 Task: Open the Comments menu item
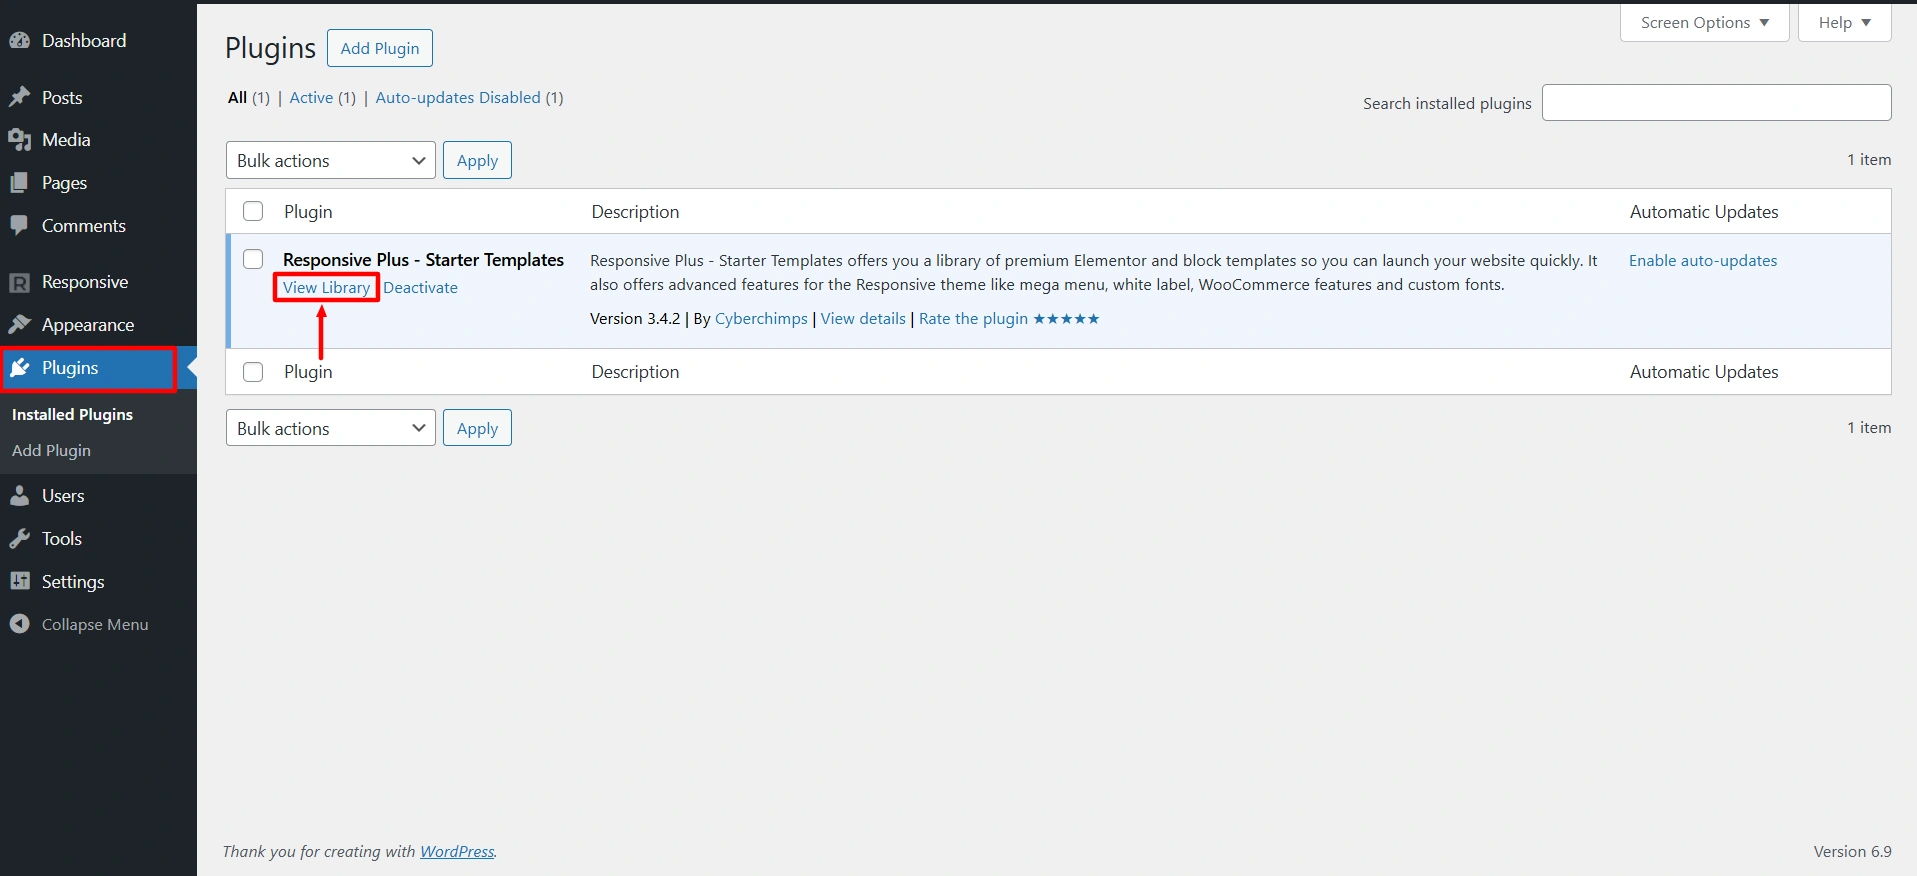[84, 226]
